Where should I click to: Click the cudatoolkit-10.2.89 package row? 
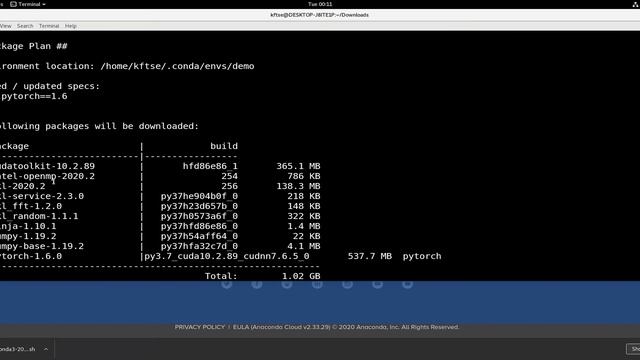point(160,166)
